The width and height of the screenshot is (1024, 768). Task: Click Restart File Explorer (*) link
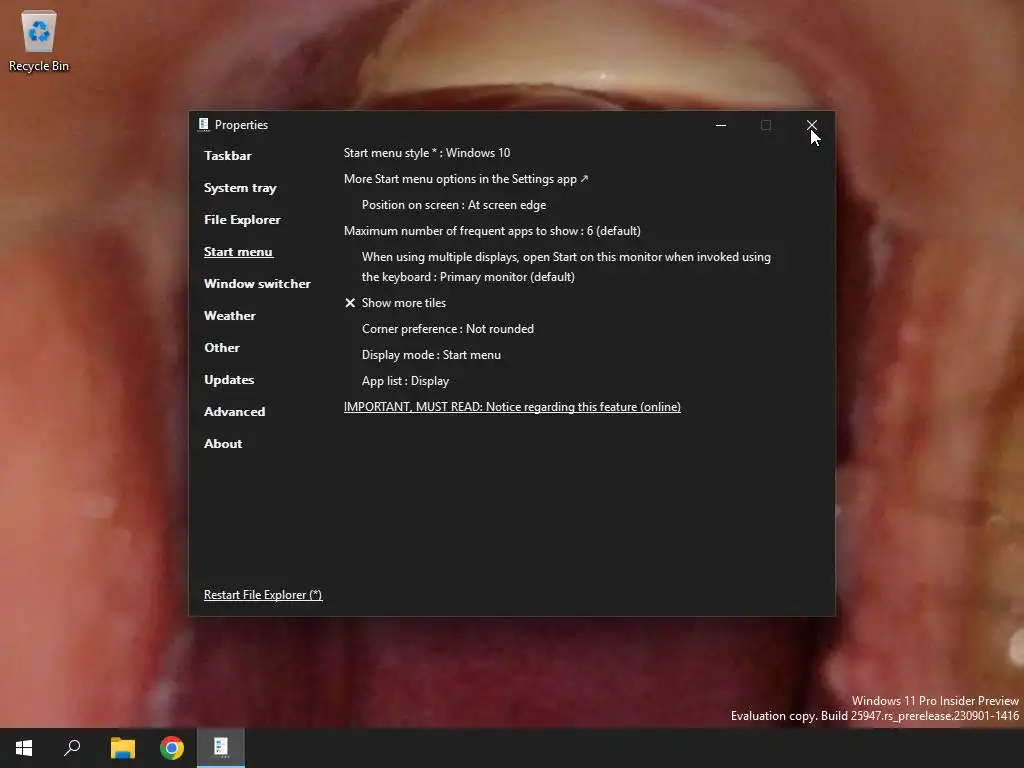coord(263,595)
